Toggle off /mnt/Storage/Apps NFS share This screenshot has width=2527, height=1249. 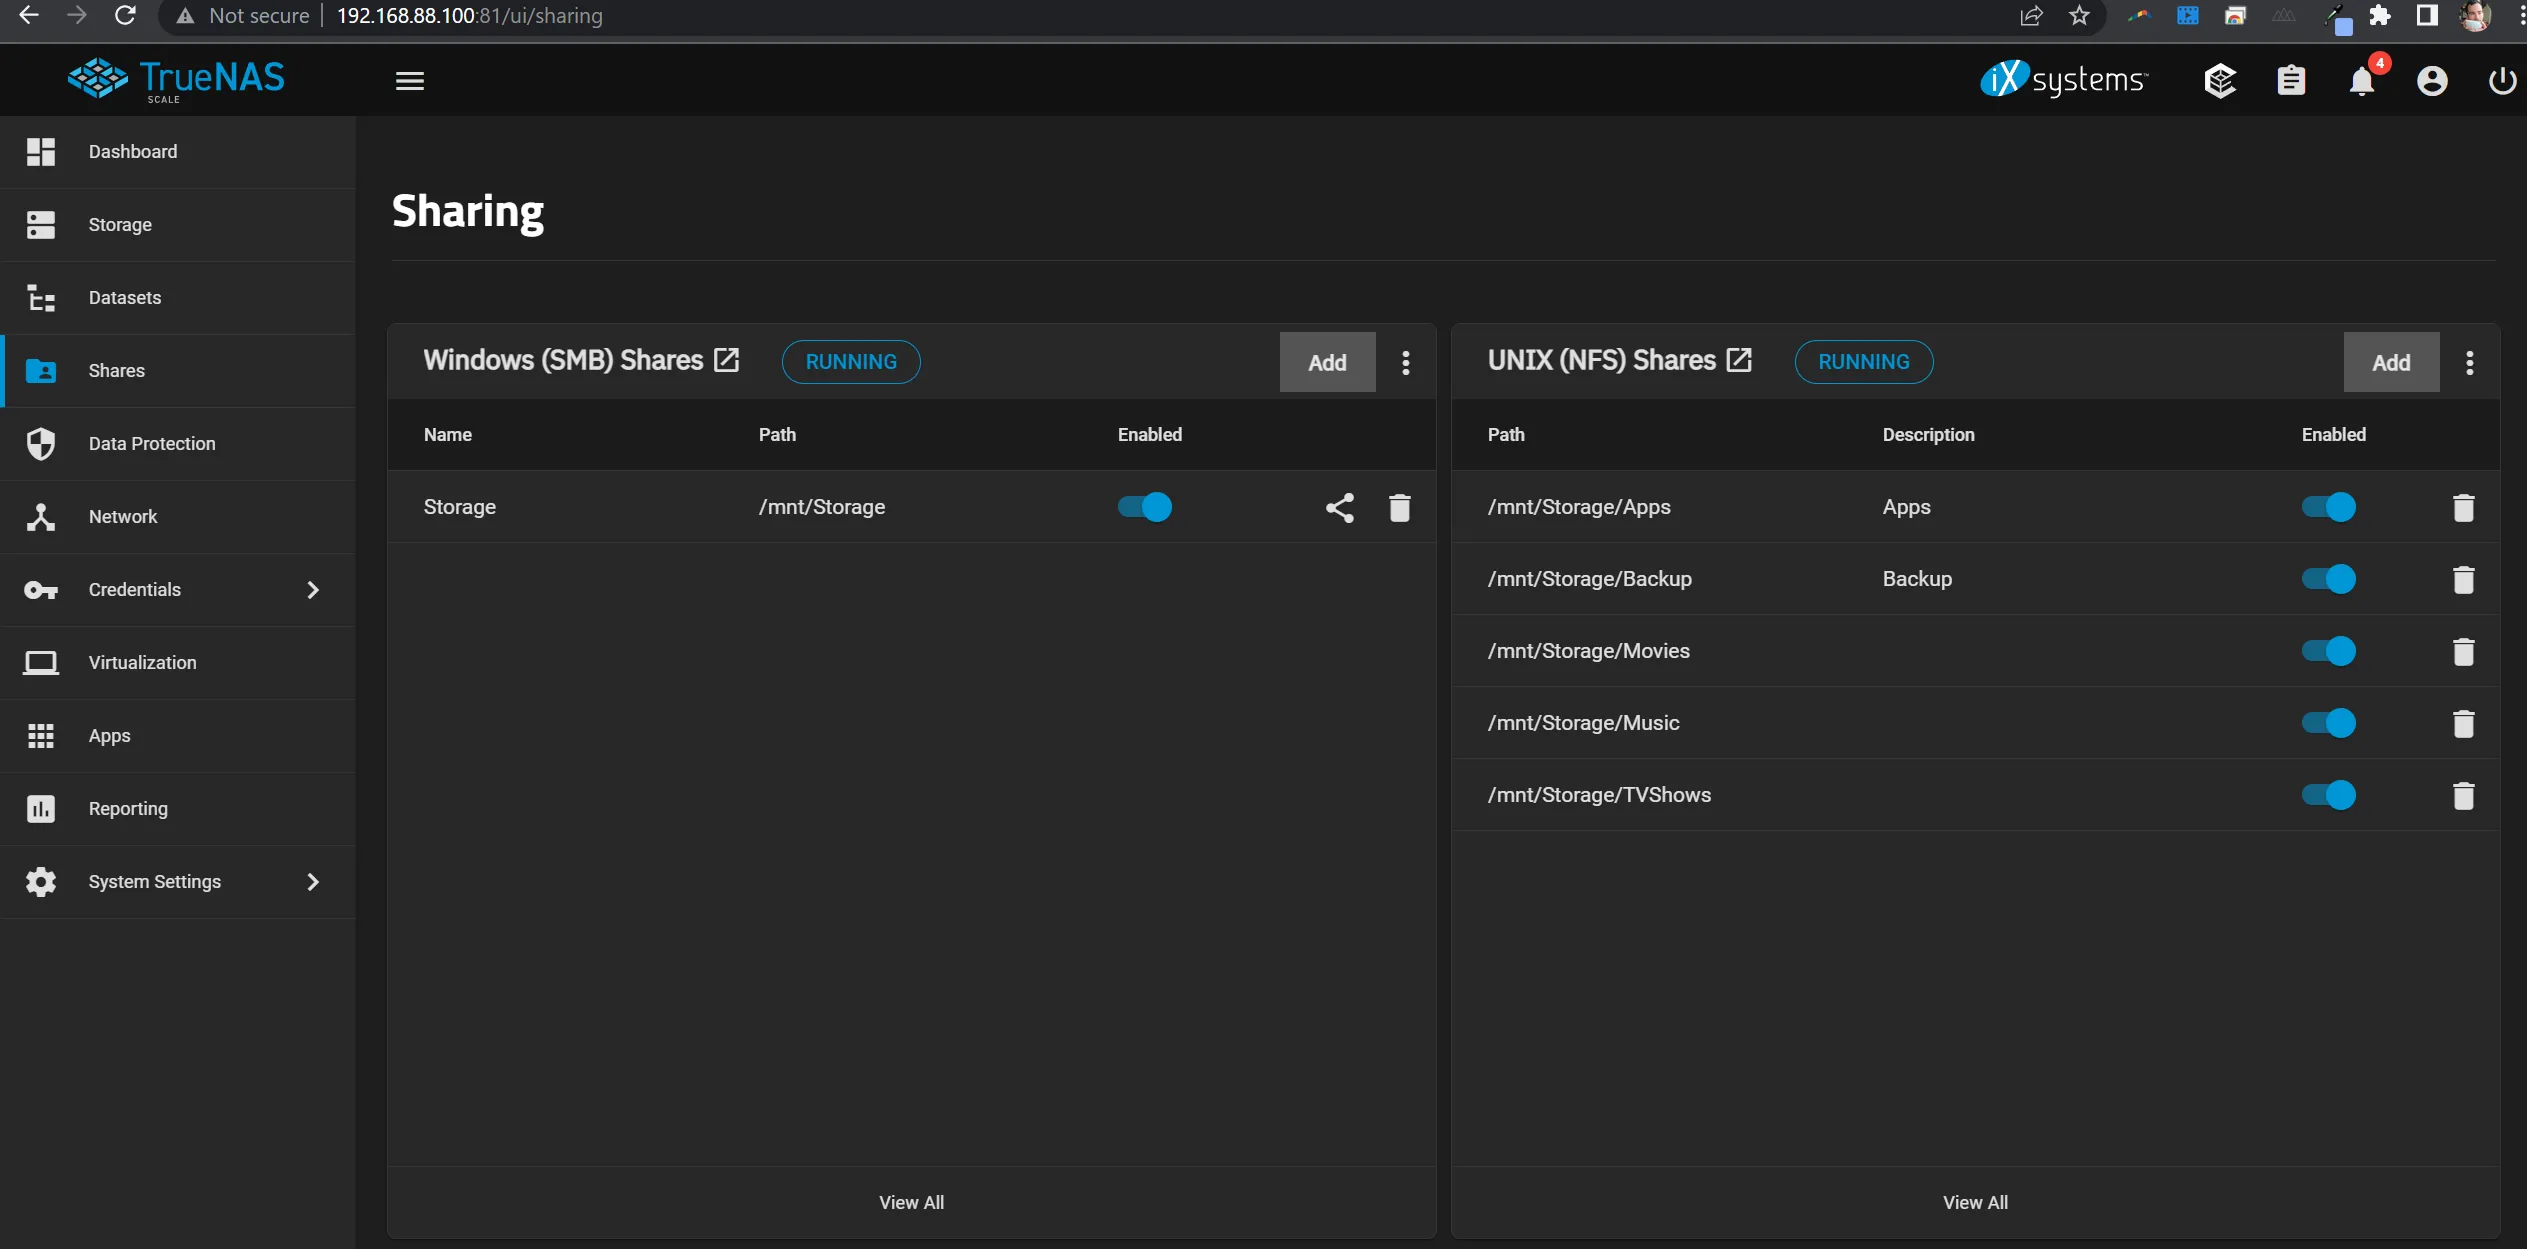click(x=2328, y=507)
